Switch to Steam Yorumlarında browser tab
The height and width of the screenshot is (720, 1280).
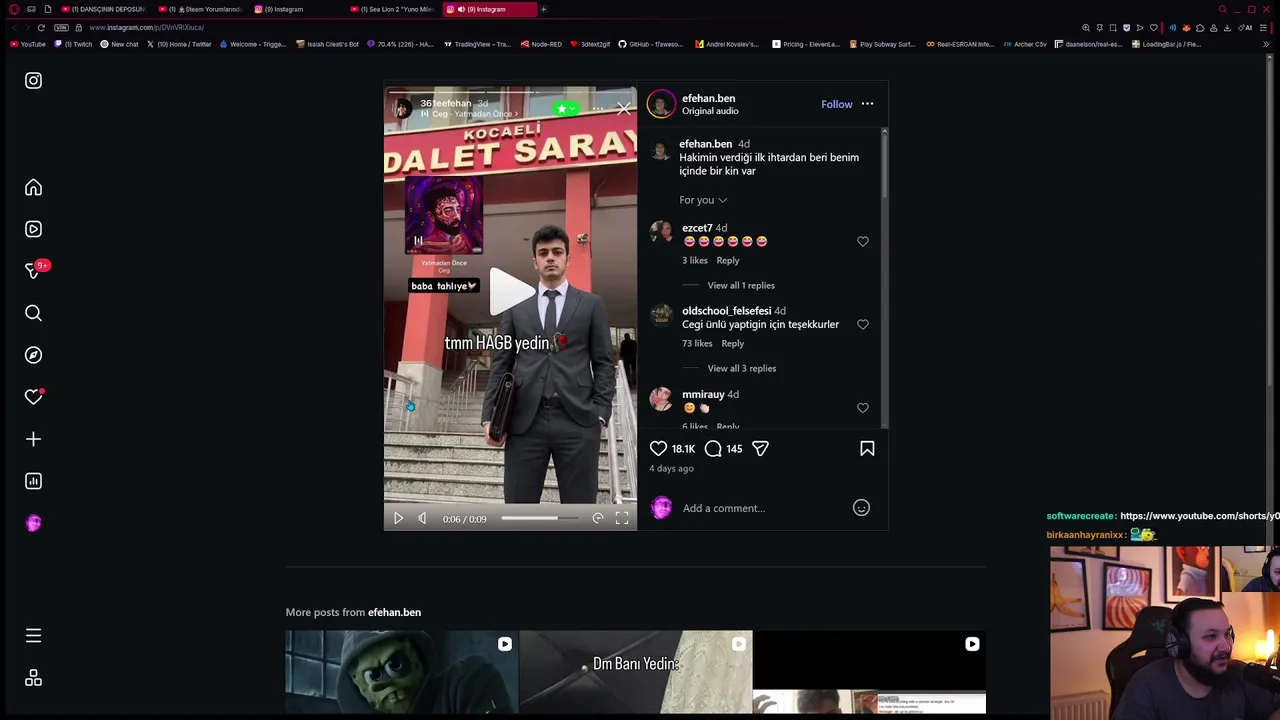200,9
